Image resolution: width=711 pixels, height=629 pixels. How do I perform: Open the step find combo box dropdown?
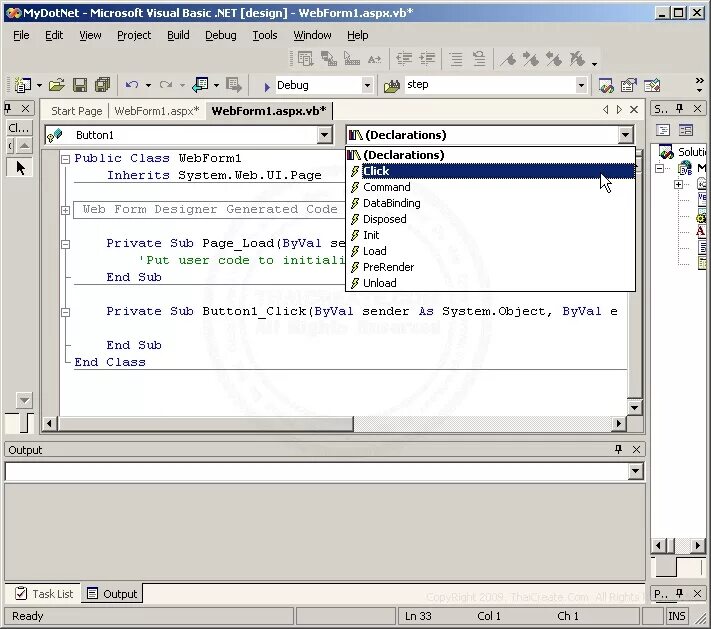pyautogui.click(x=581, y=85)
